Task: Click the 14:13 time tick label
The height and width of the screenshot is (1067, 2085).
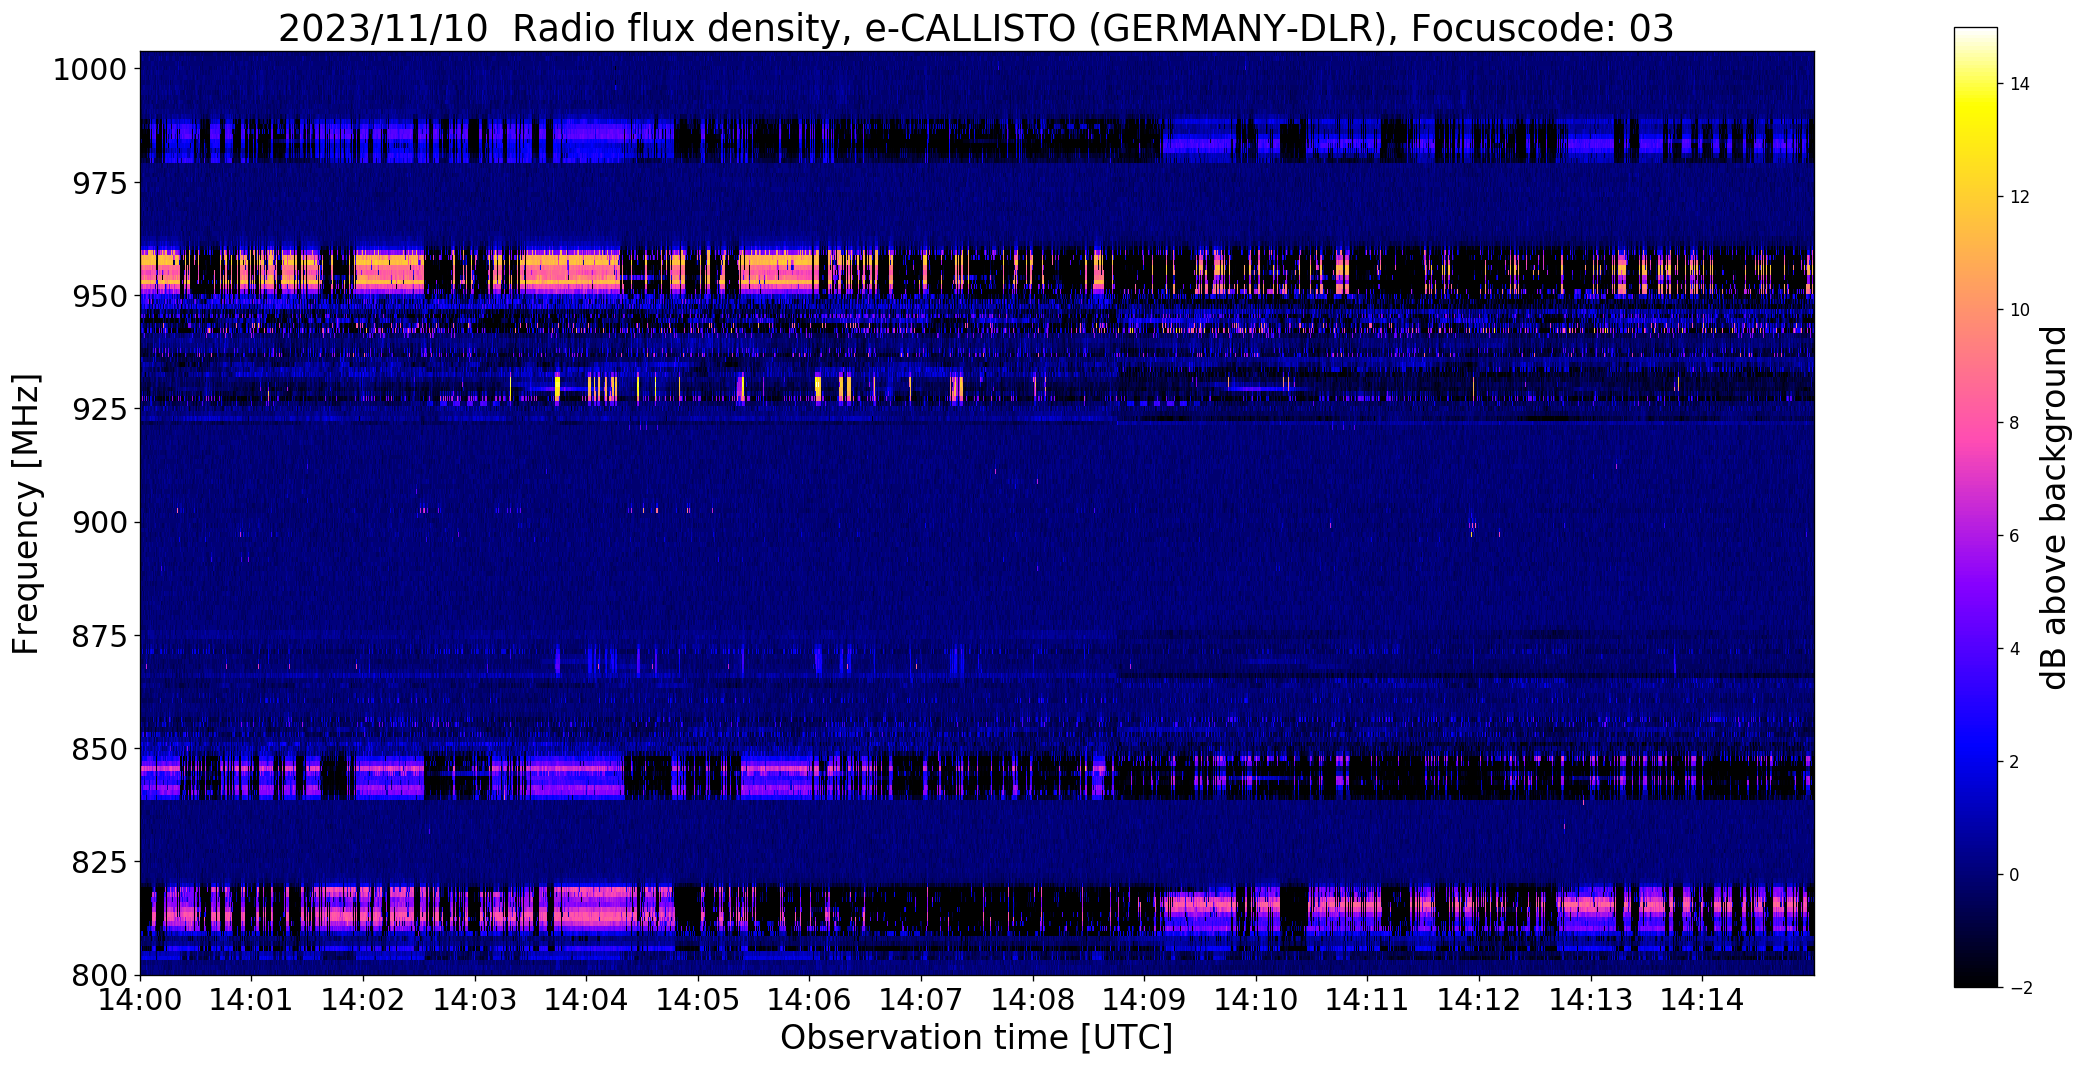Action: [x=1591, y=1000]
